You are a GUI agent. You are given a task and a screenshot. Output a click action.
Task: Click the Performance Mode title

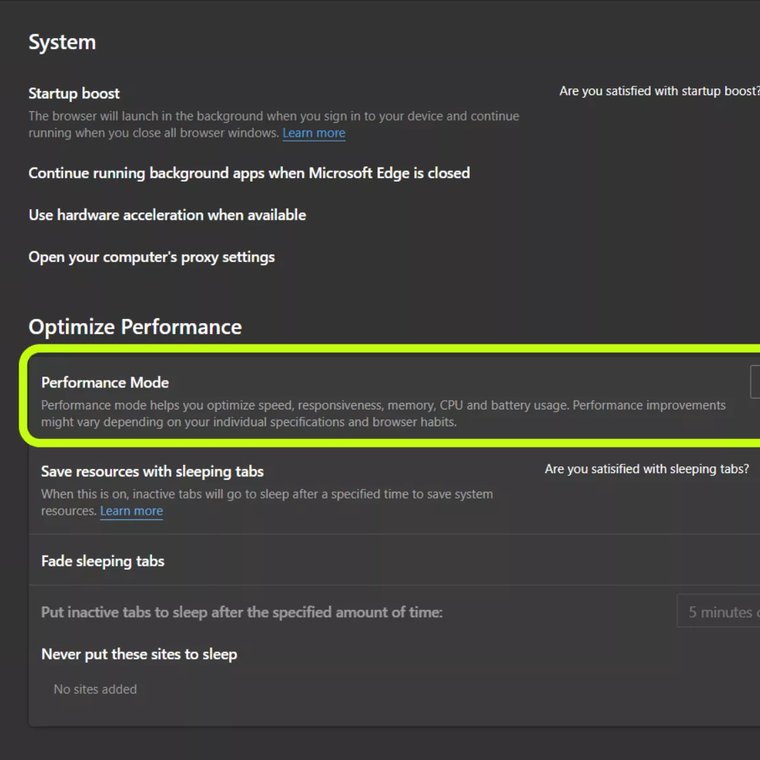point(105,382)
